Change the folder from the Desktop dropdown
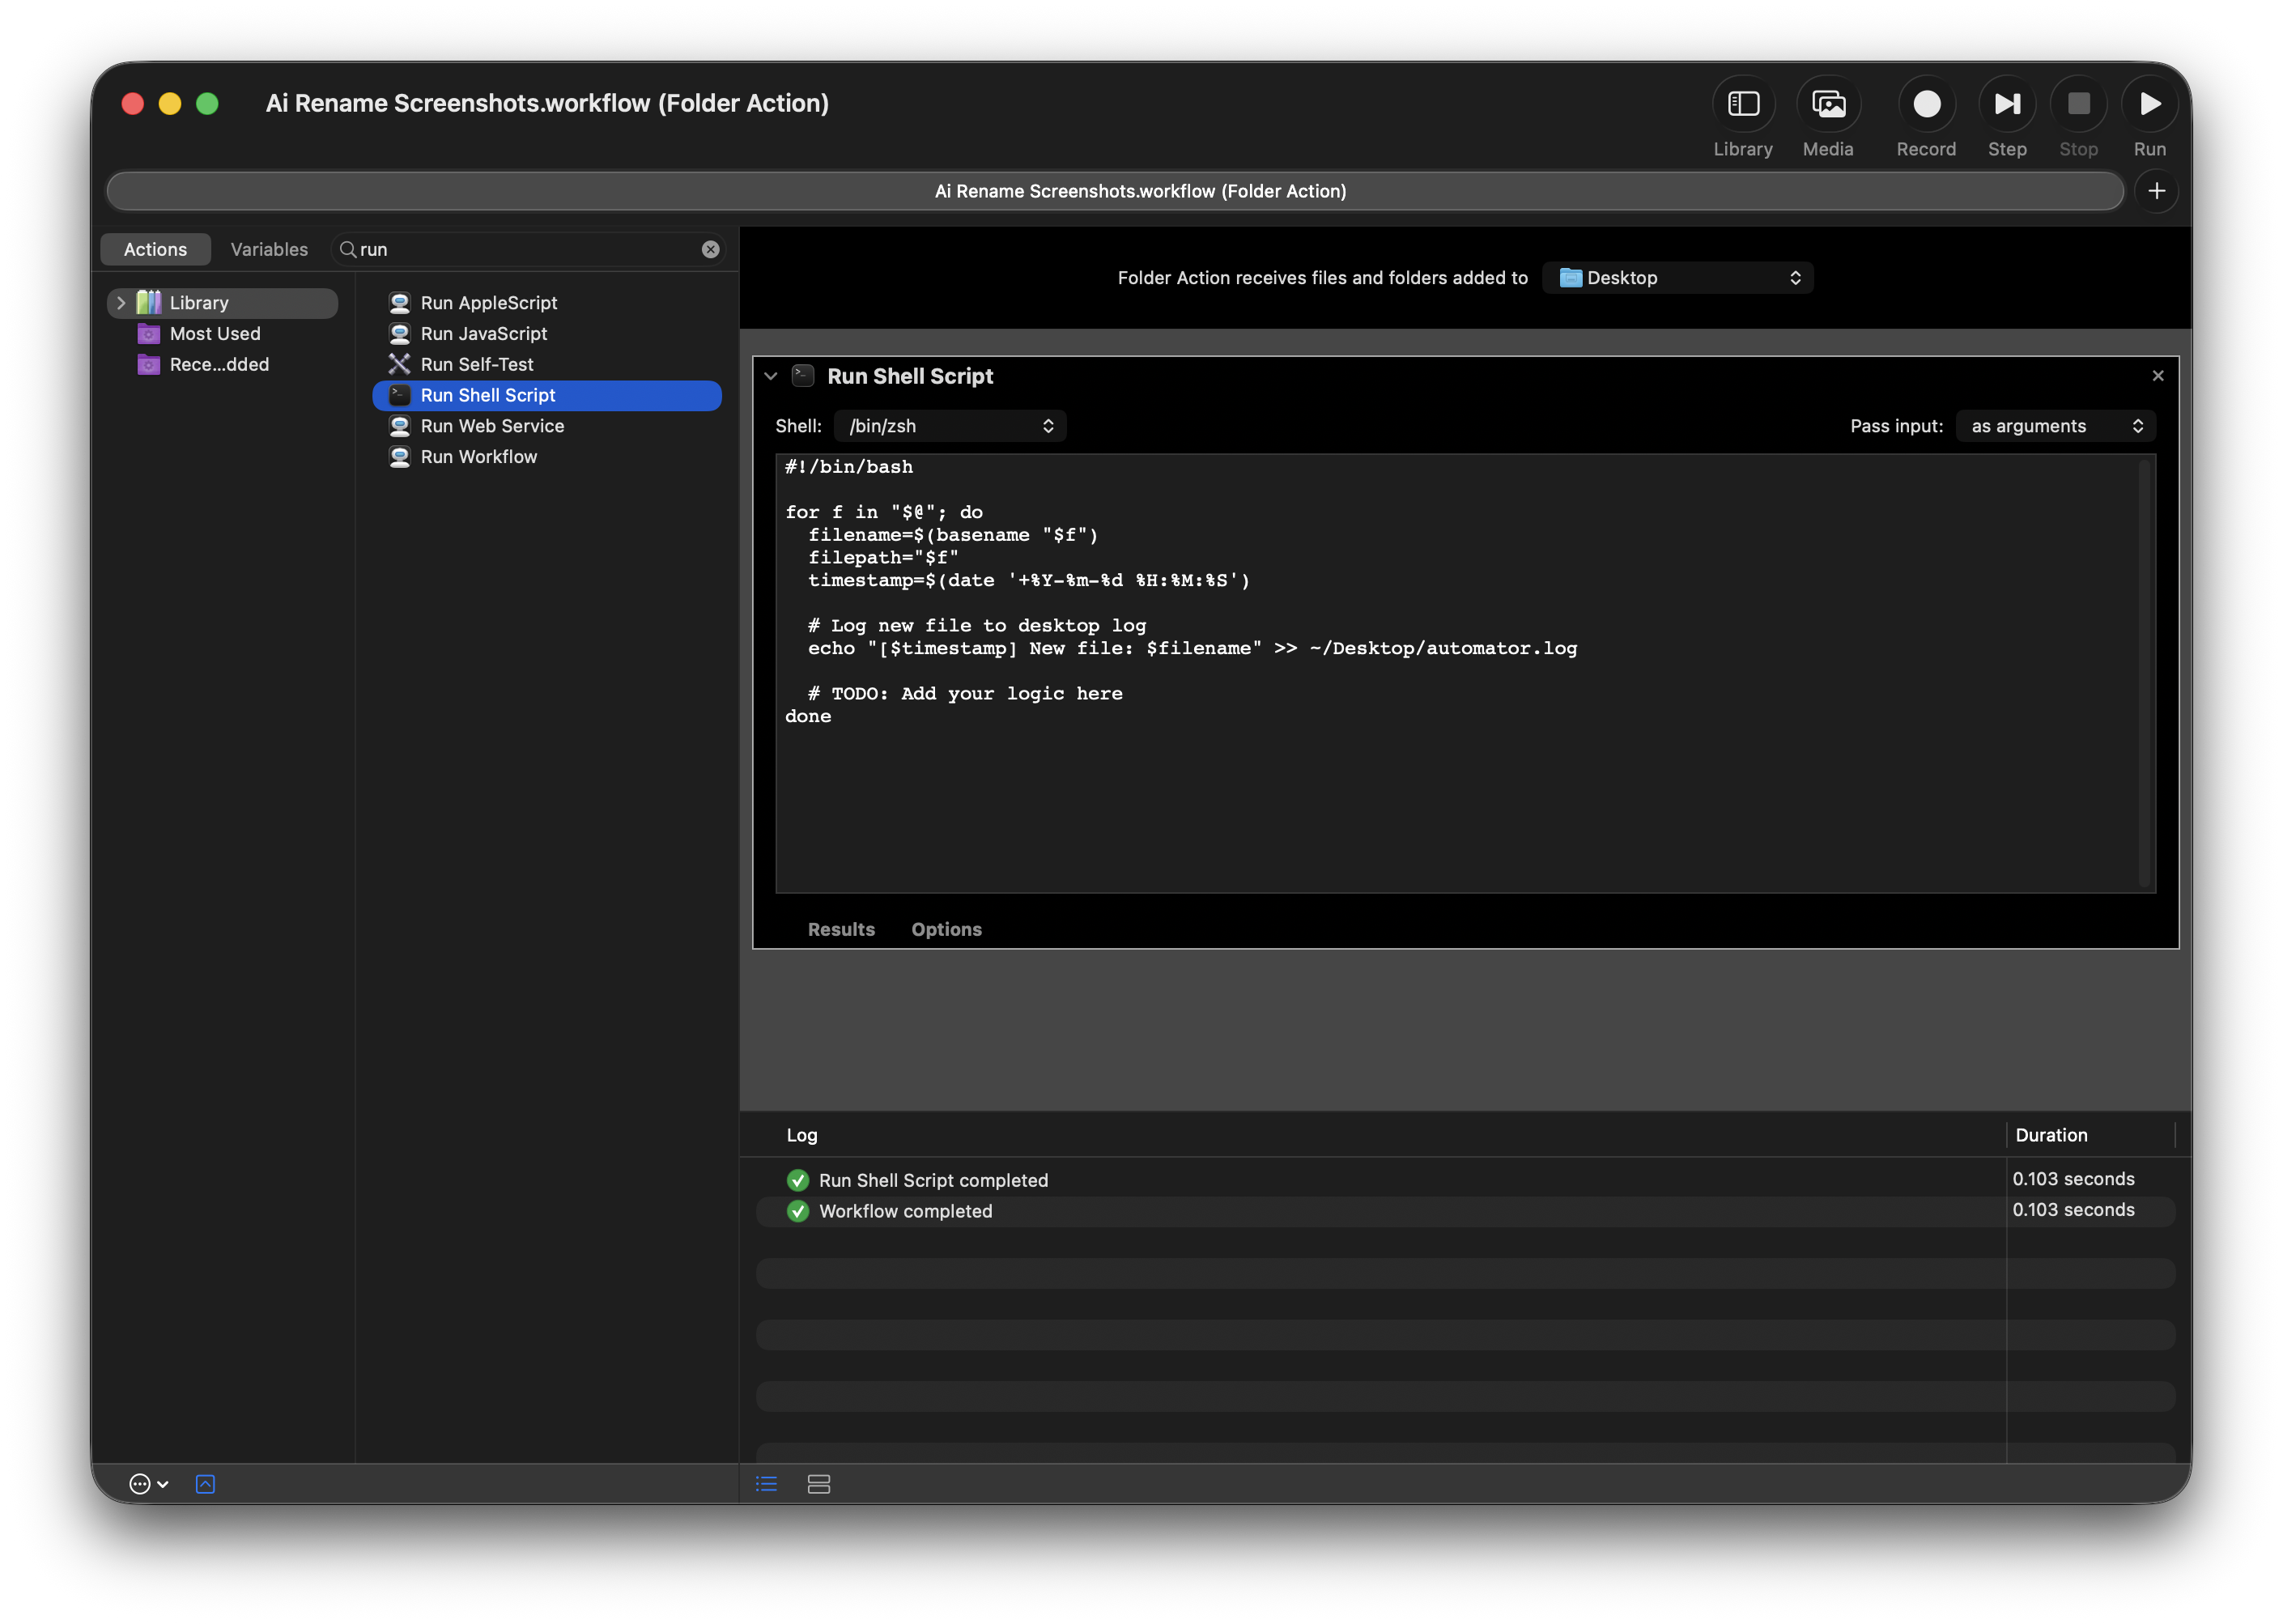Image resolution: width=2283 pixels, height=1624 pixels. click(1677, 277)
